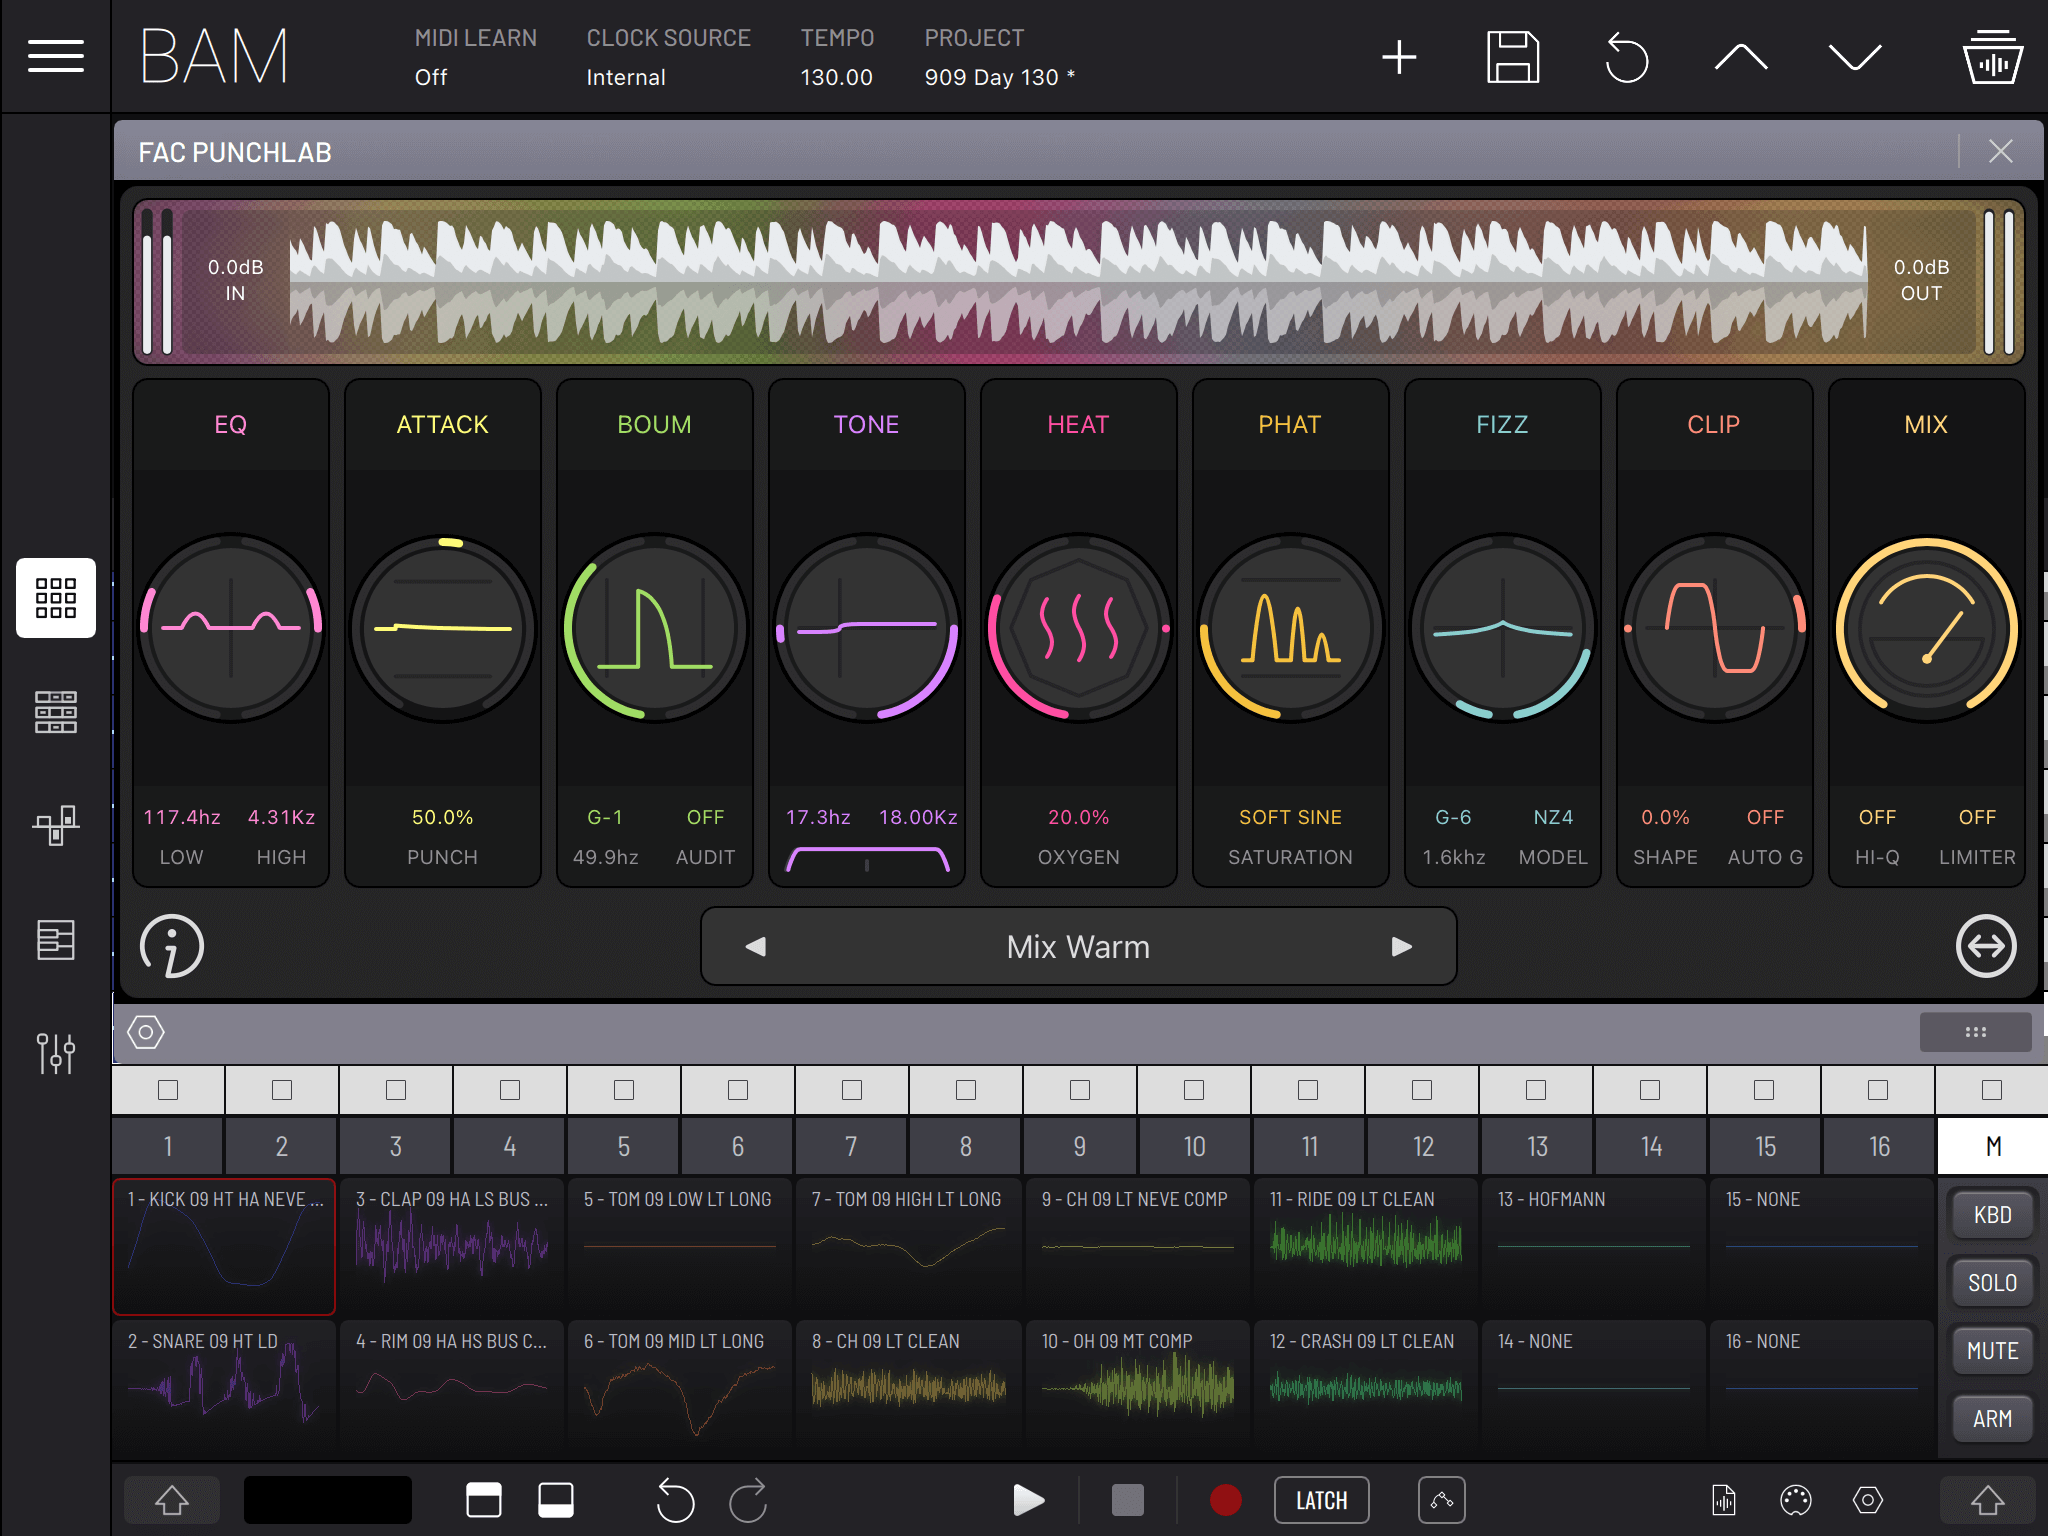Select track tab 4
Screen dimensions: 2048x1536
(x=510, y=1146)
